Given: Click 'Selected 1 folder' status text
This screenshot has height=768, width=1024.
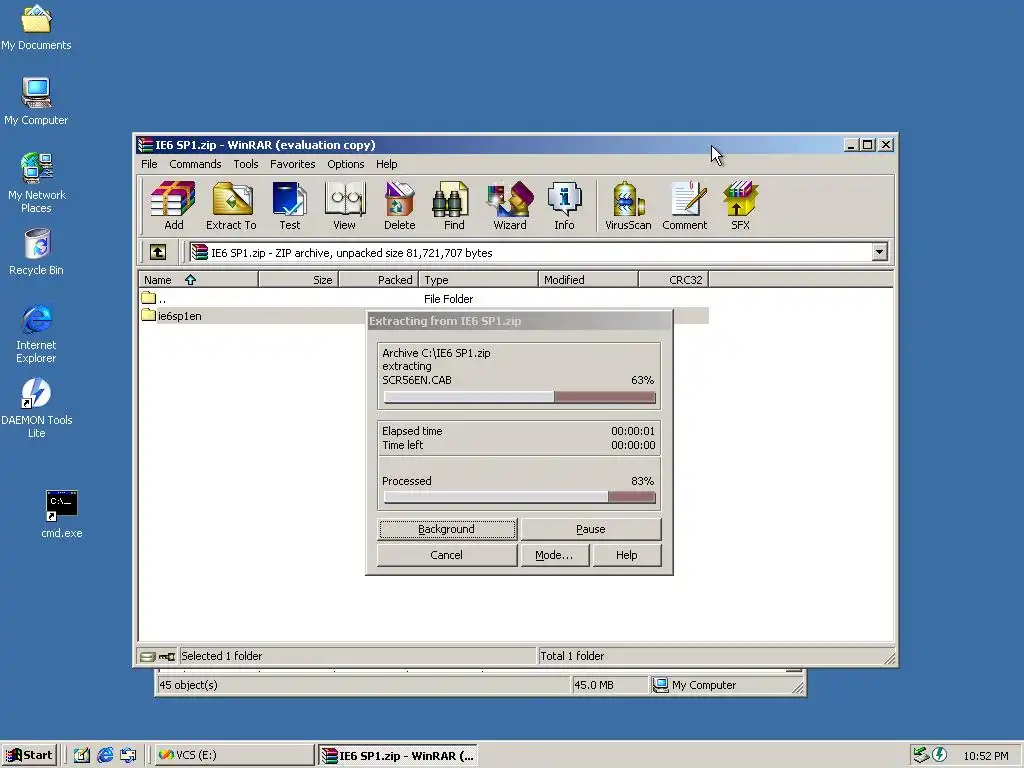Looking at the screenshot, I should (221, 656).
